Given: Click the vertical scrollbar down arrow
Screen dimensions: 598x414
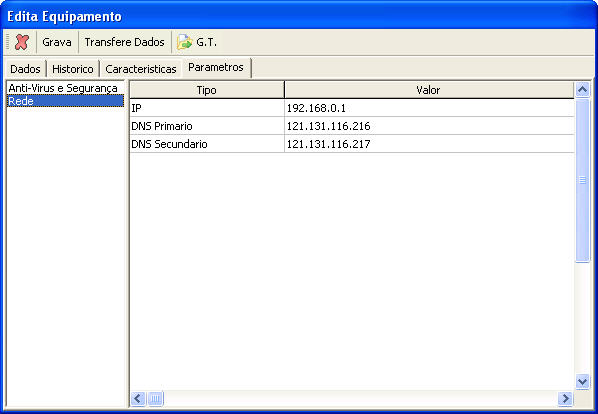Looking at the screenshot, I should click(582, 381).
